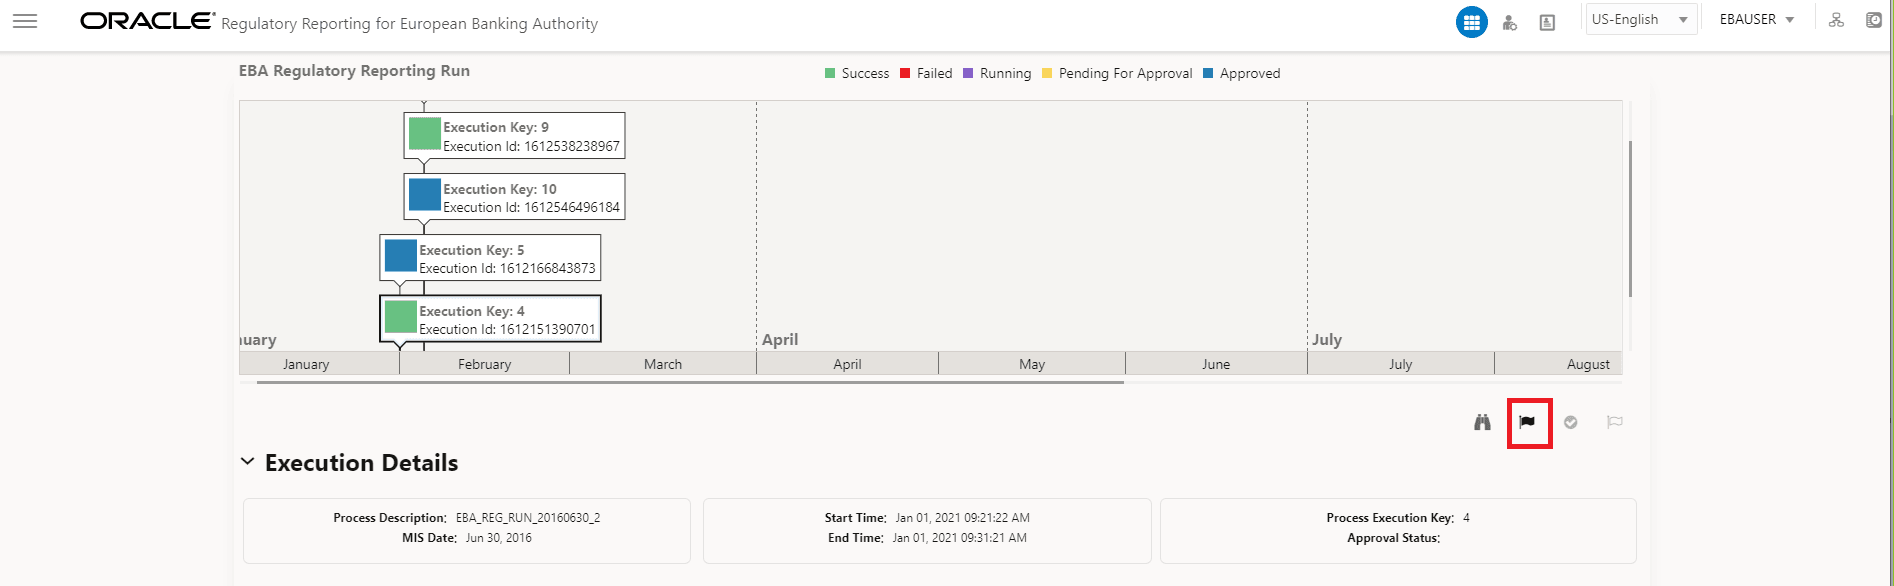Click the Oracle logo

147,21
